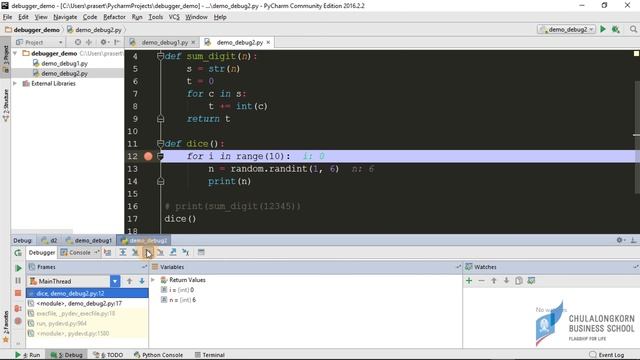The image size is (640, 360).
Task: Toggle the 1: Project side panel
Action: click(x=5, y=60)
